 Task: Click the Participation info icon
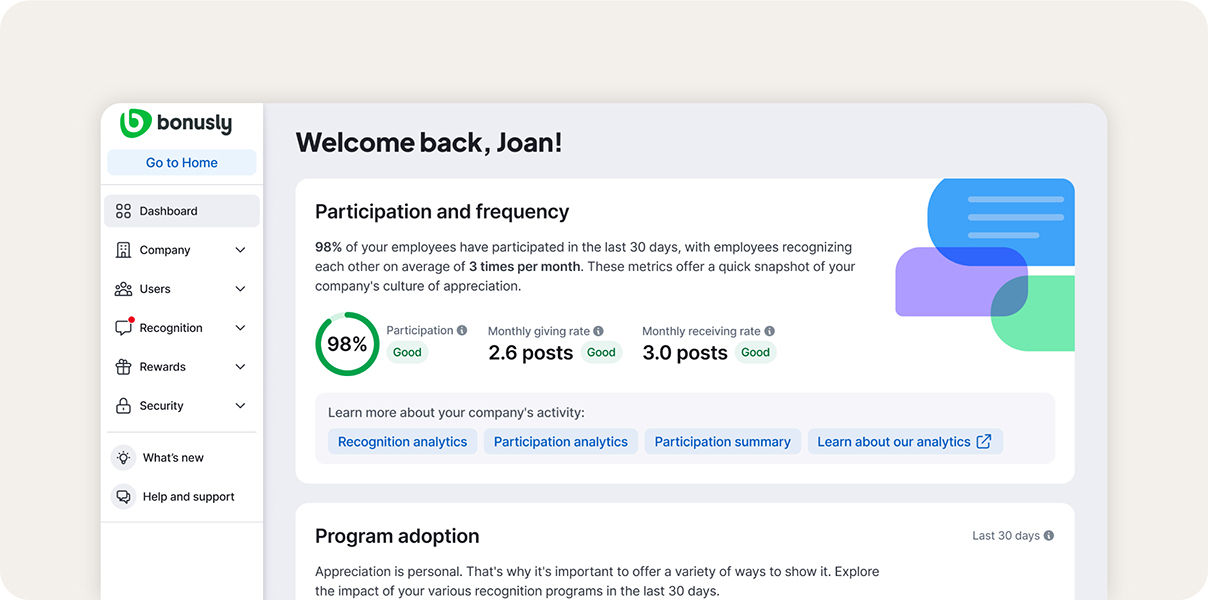462,330
